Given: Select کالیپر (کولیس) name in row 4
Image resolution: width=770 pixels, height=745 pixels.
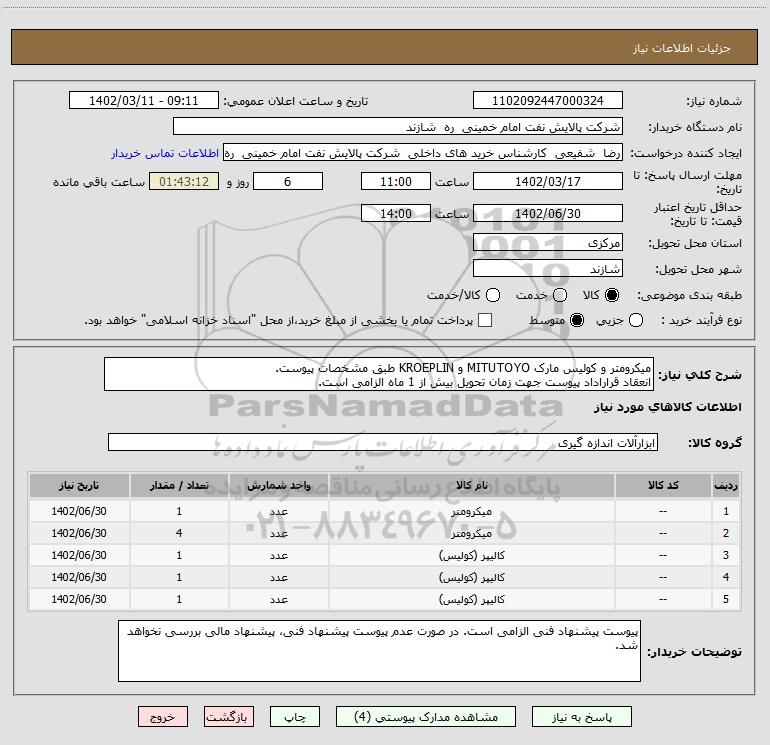Looking at the screenshot, I should (471, 578).
